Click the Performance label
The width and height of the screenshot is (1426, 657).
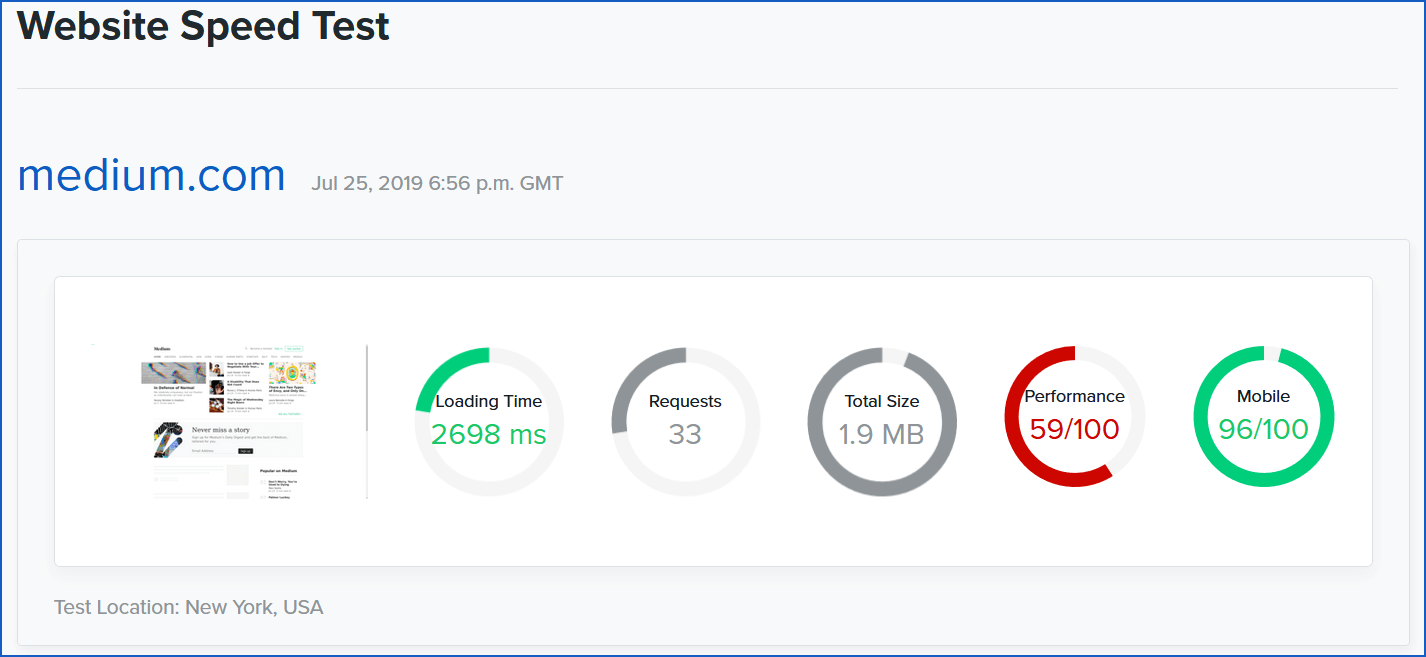tap(1075, 397)
